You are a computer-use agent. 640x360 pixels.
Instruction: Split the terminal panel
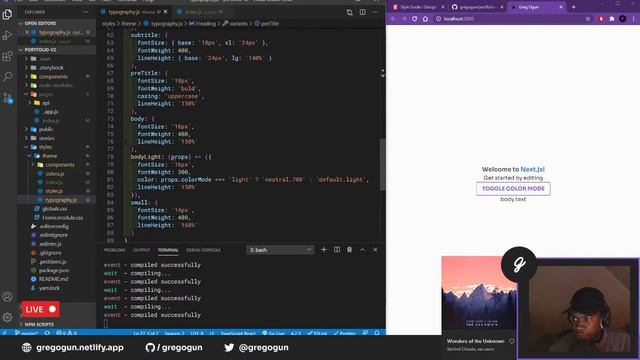click(337, 249)
